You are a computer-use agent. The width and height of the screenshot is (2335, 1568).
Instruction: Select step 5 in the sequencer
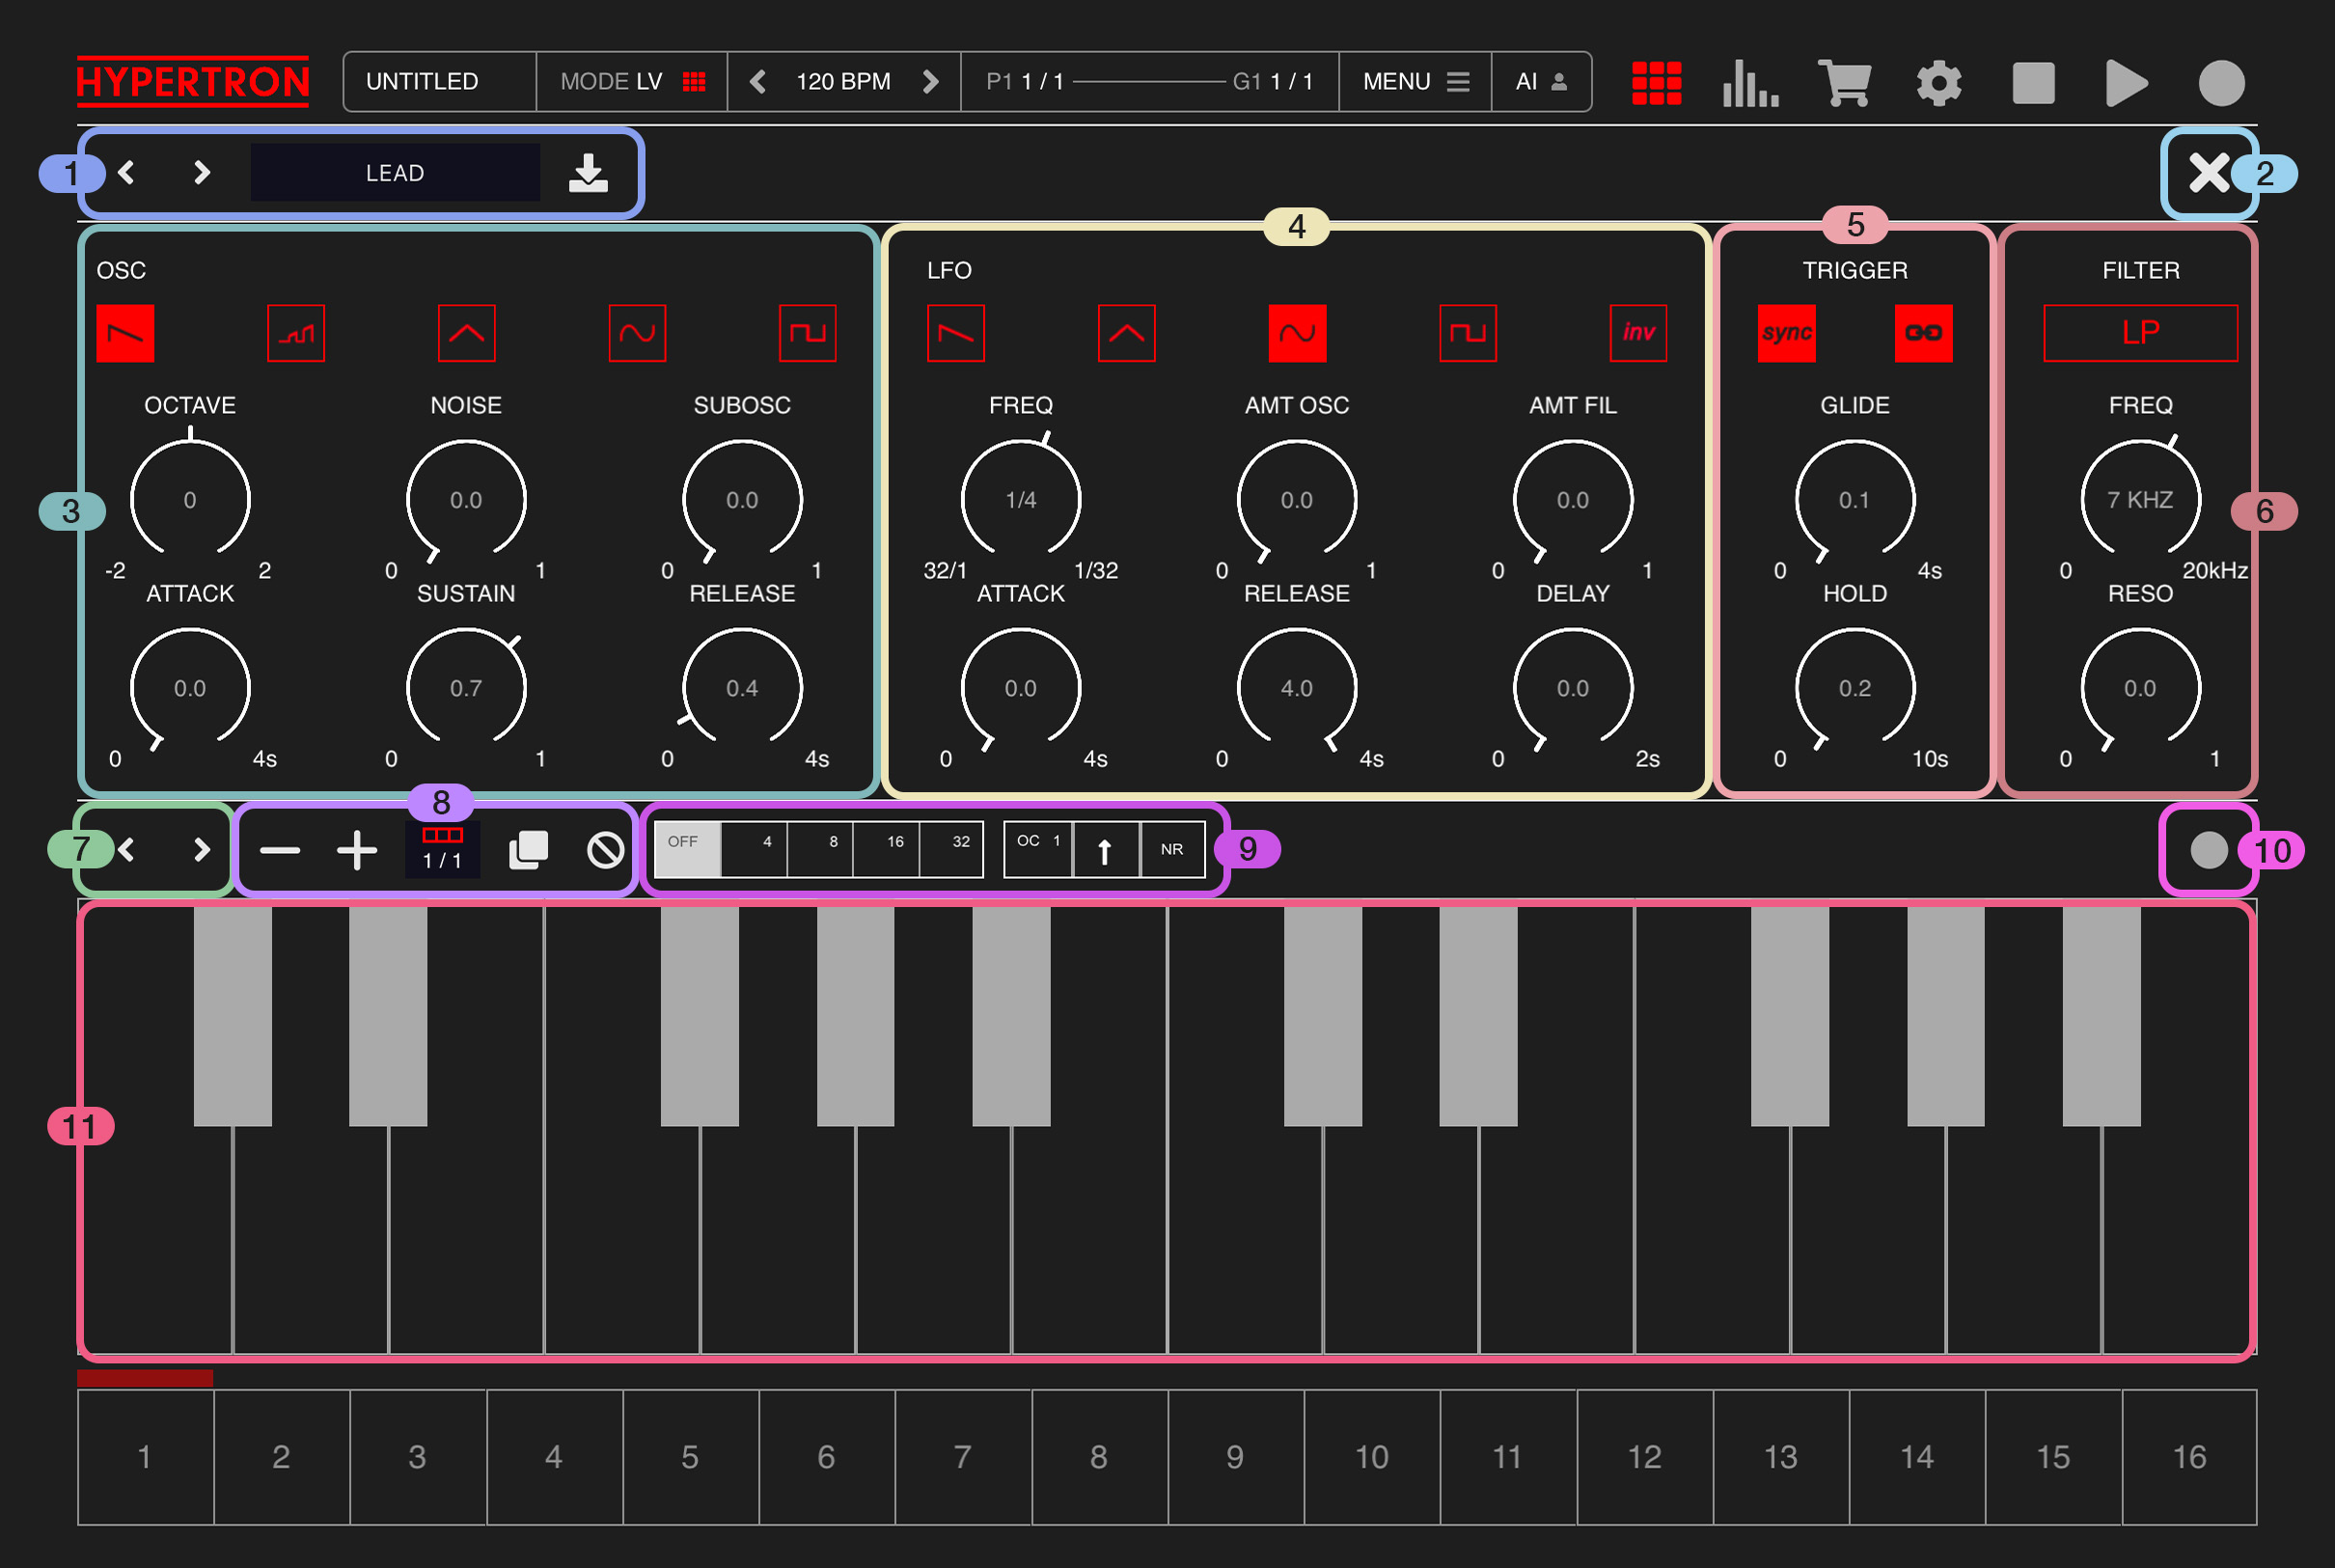click(690, 1456)
